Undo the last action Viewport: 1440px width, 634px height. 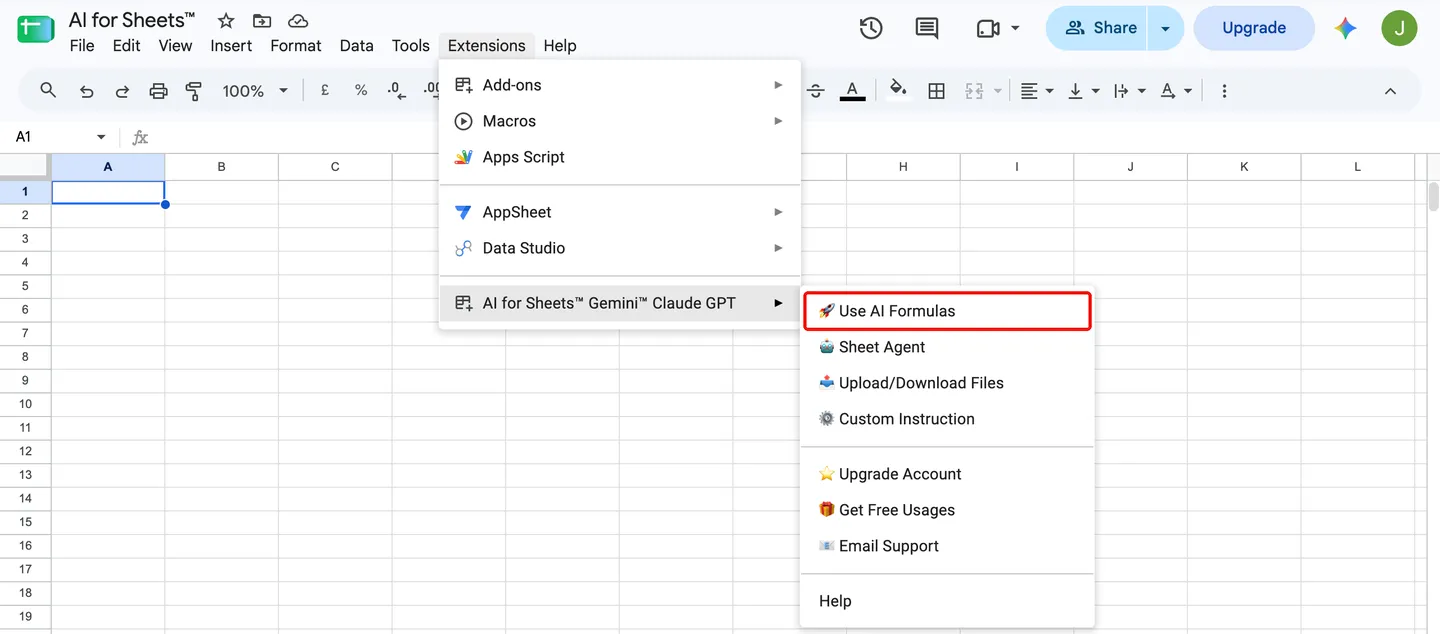pos(86,91)
